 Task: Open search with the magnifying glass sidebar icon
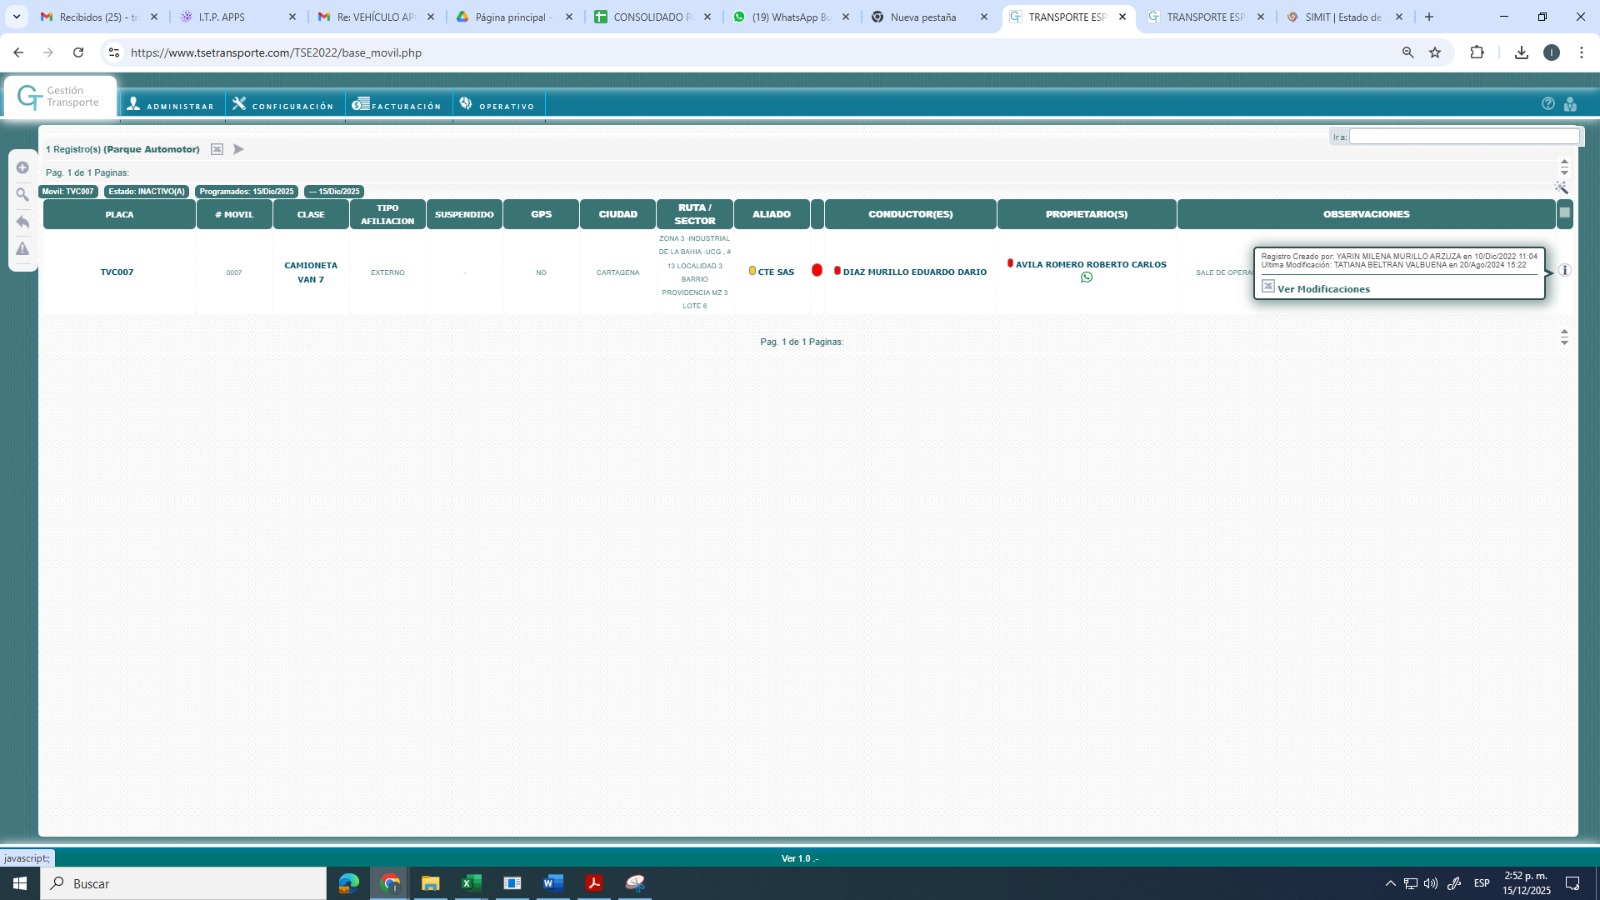point(22,195)
